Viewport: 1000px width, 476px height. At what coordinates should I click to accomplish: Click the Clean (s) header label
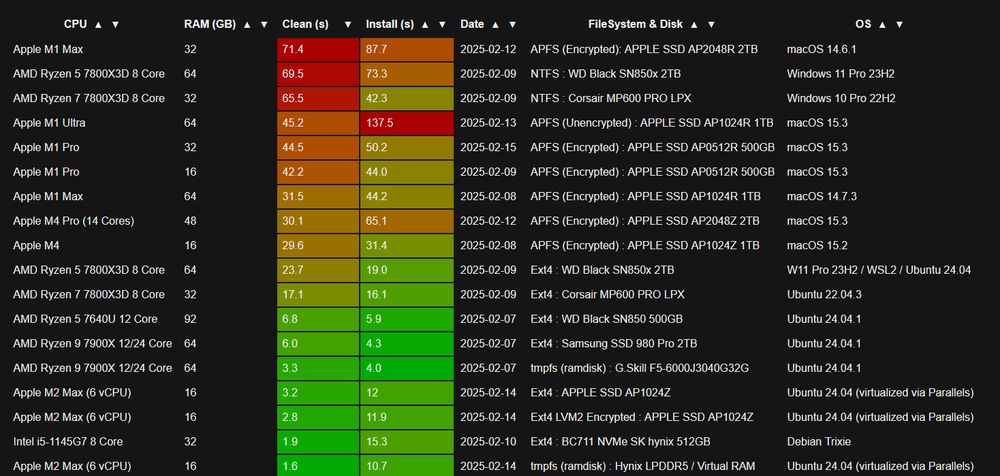tap(305, 24)
